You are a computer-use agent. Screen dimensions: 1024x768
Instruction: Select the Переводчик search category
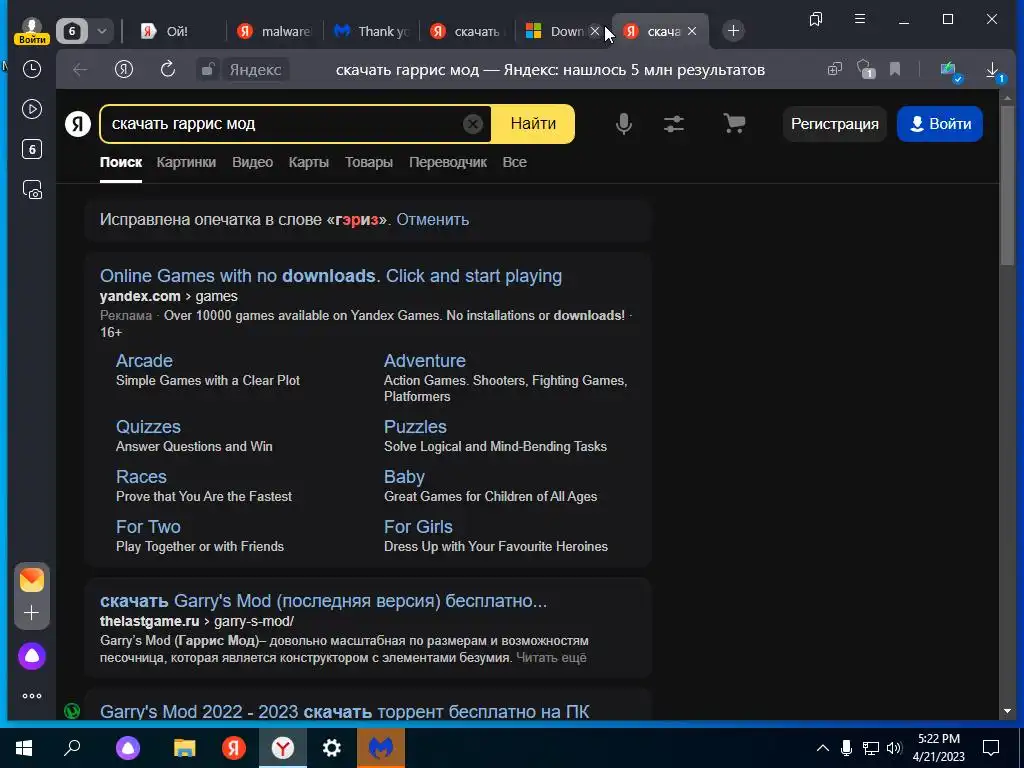pyautogui.click(x=448, y=162)
